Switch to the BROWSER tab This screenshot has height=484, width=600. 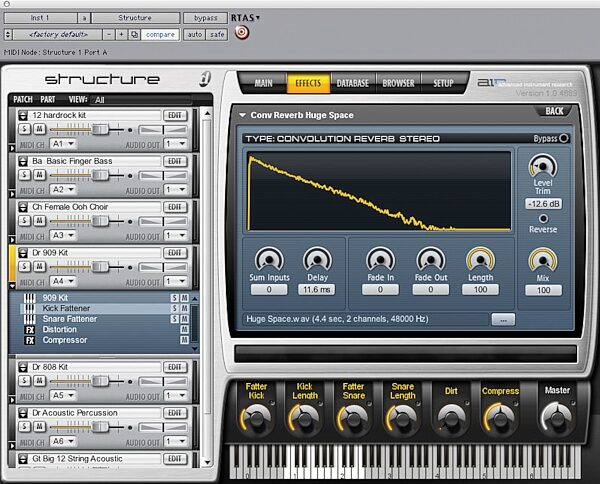398,83
